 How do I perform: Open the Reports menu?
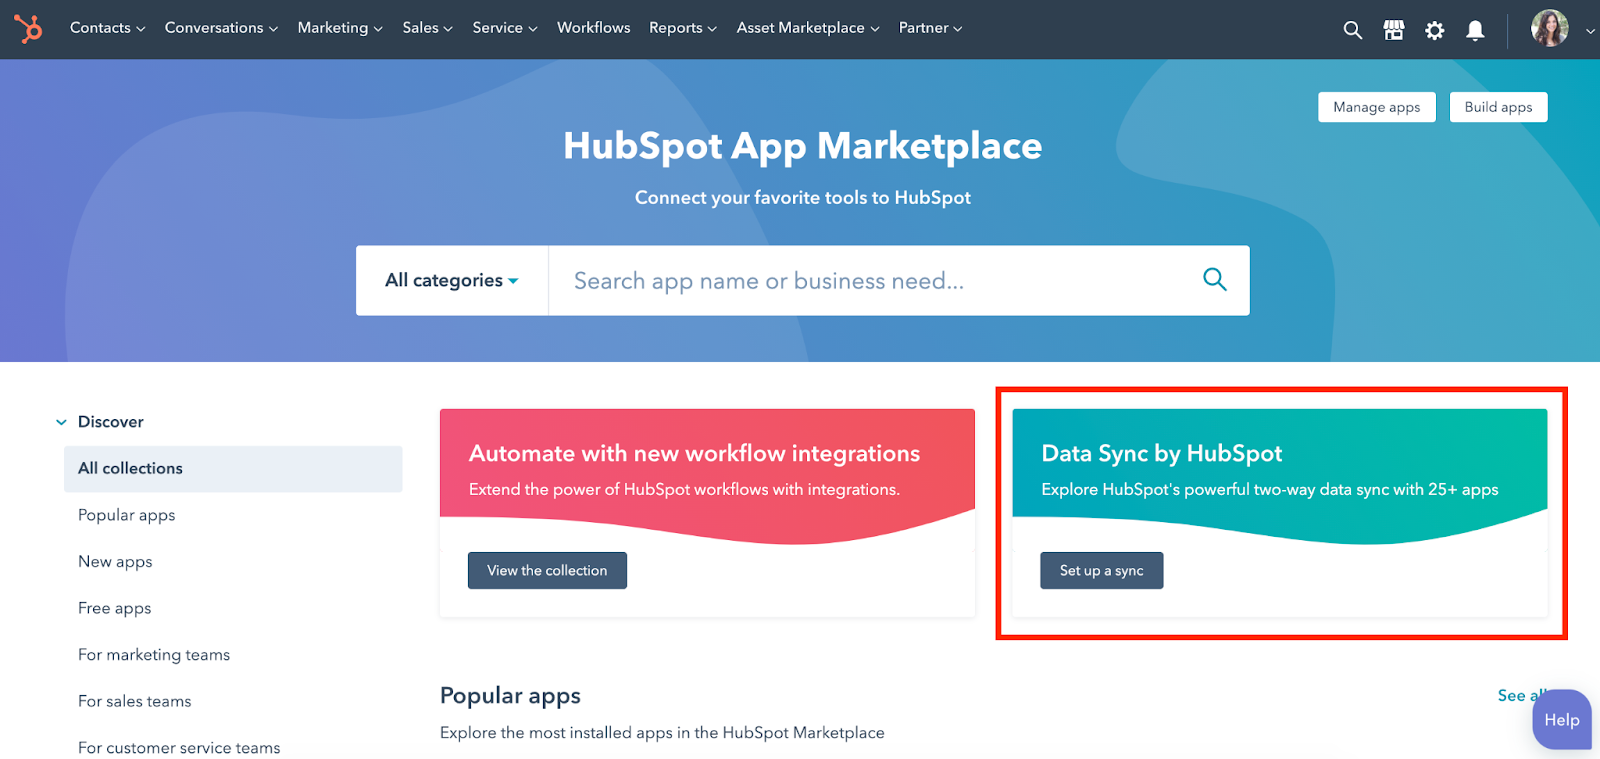(x=683, y=28)
